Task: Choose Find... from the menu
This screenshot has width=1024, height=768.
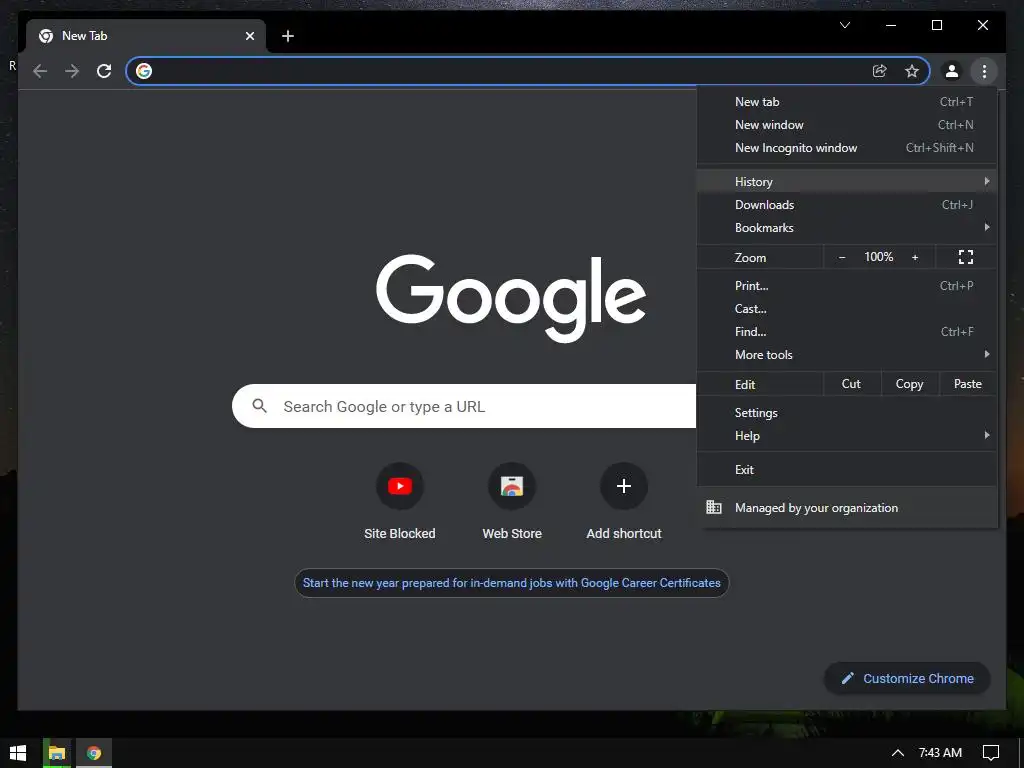Action: coord(847,332)
